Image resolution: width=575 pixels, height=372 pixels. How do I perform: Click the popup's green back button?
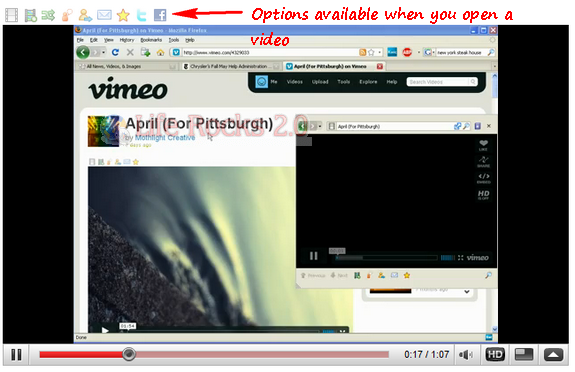click(302, 126)
